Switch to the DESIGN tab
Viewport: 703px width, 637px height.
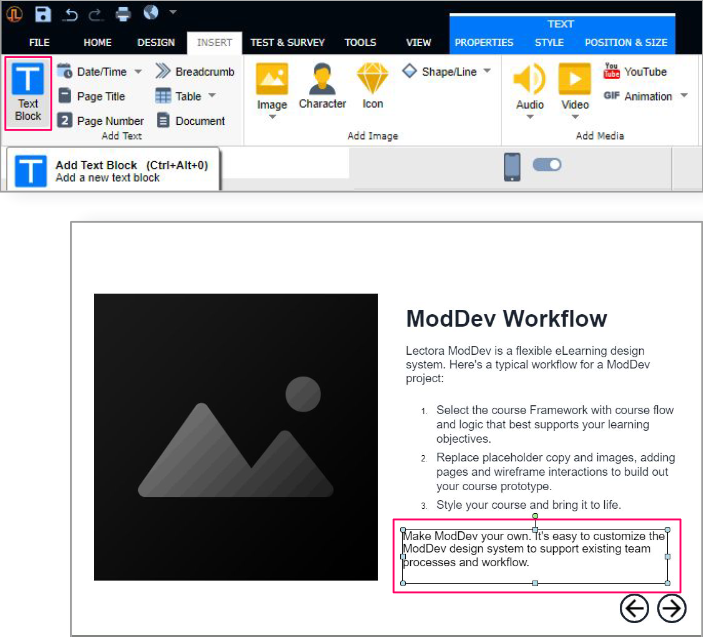pyautogui.click(x=155, y=43)
